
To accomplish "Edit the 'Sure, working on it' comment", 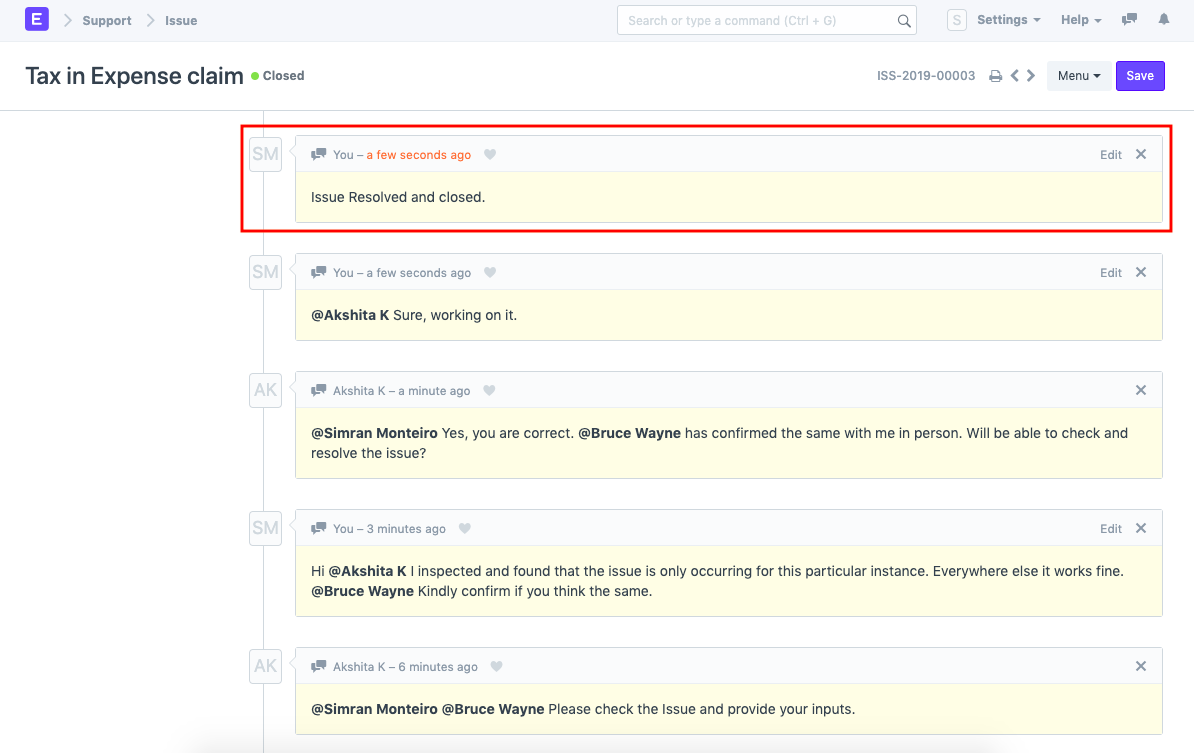I will 1111,273.
